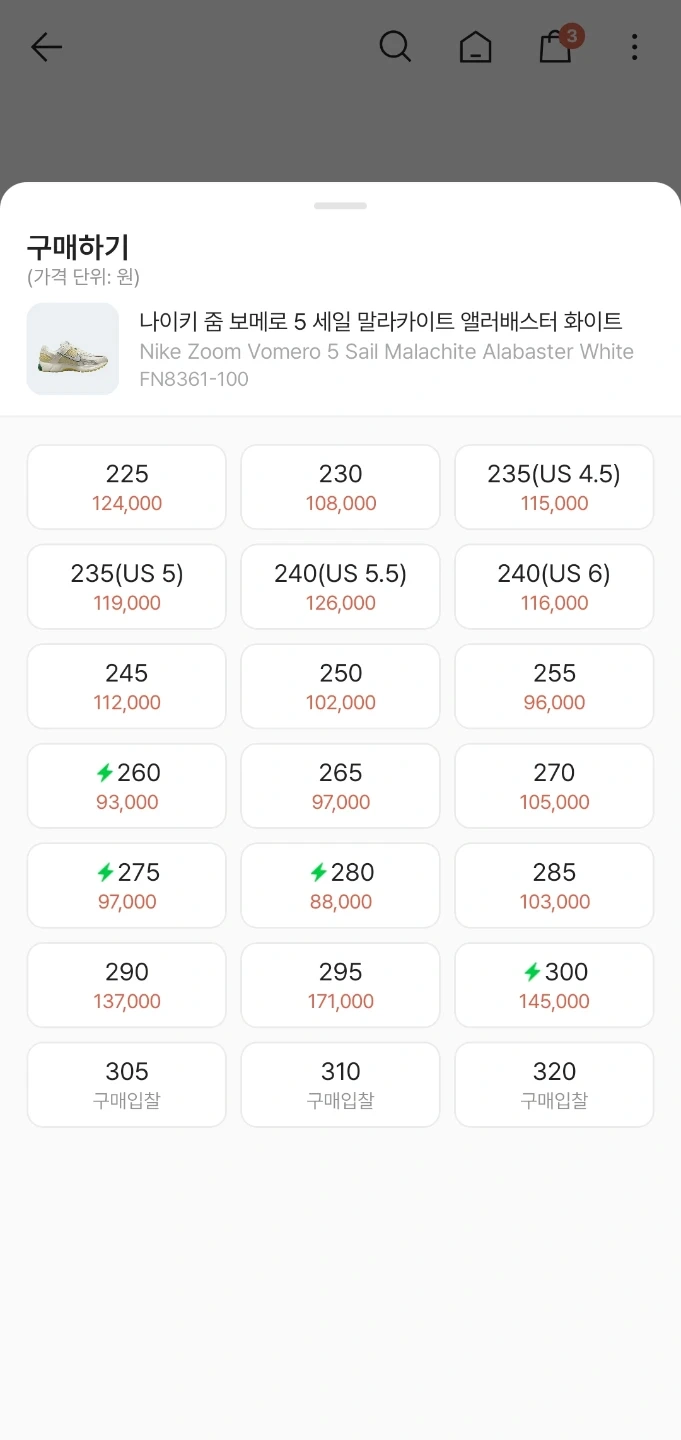Image resolution: width=681 pixels, height=1440 pixels.
Task: Pick fast-delivery size 300
Action: pos(554,985)
